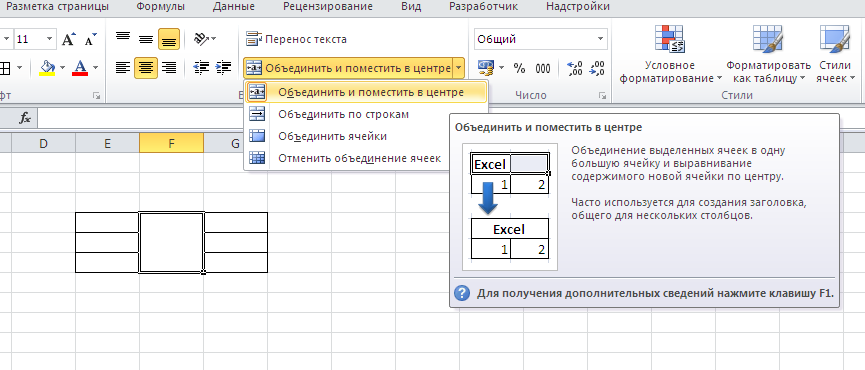Apply accounting currency number format
865x370 pixels.
485,68
